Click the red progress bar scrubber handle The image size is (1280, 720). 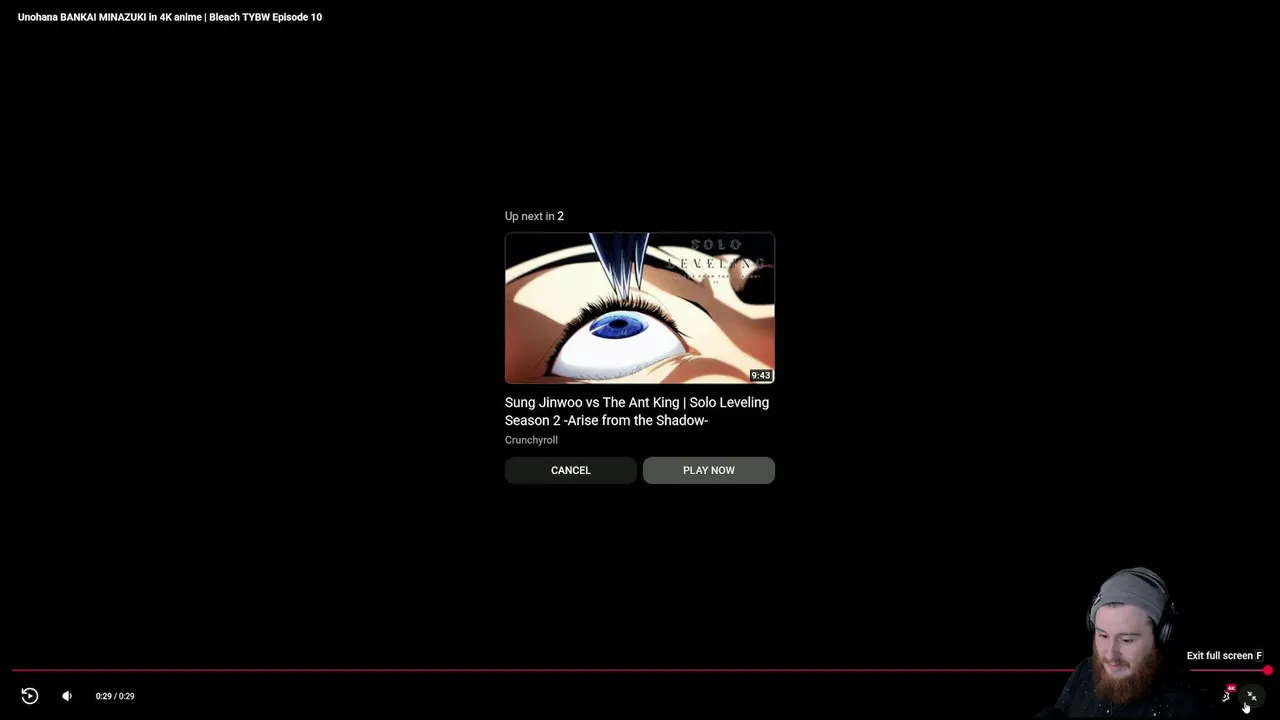(1268, 671)
